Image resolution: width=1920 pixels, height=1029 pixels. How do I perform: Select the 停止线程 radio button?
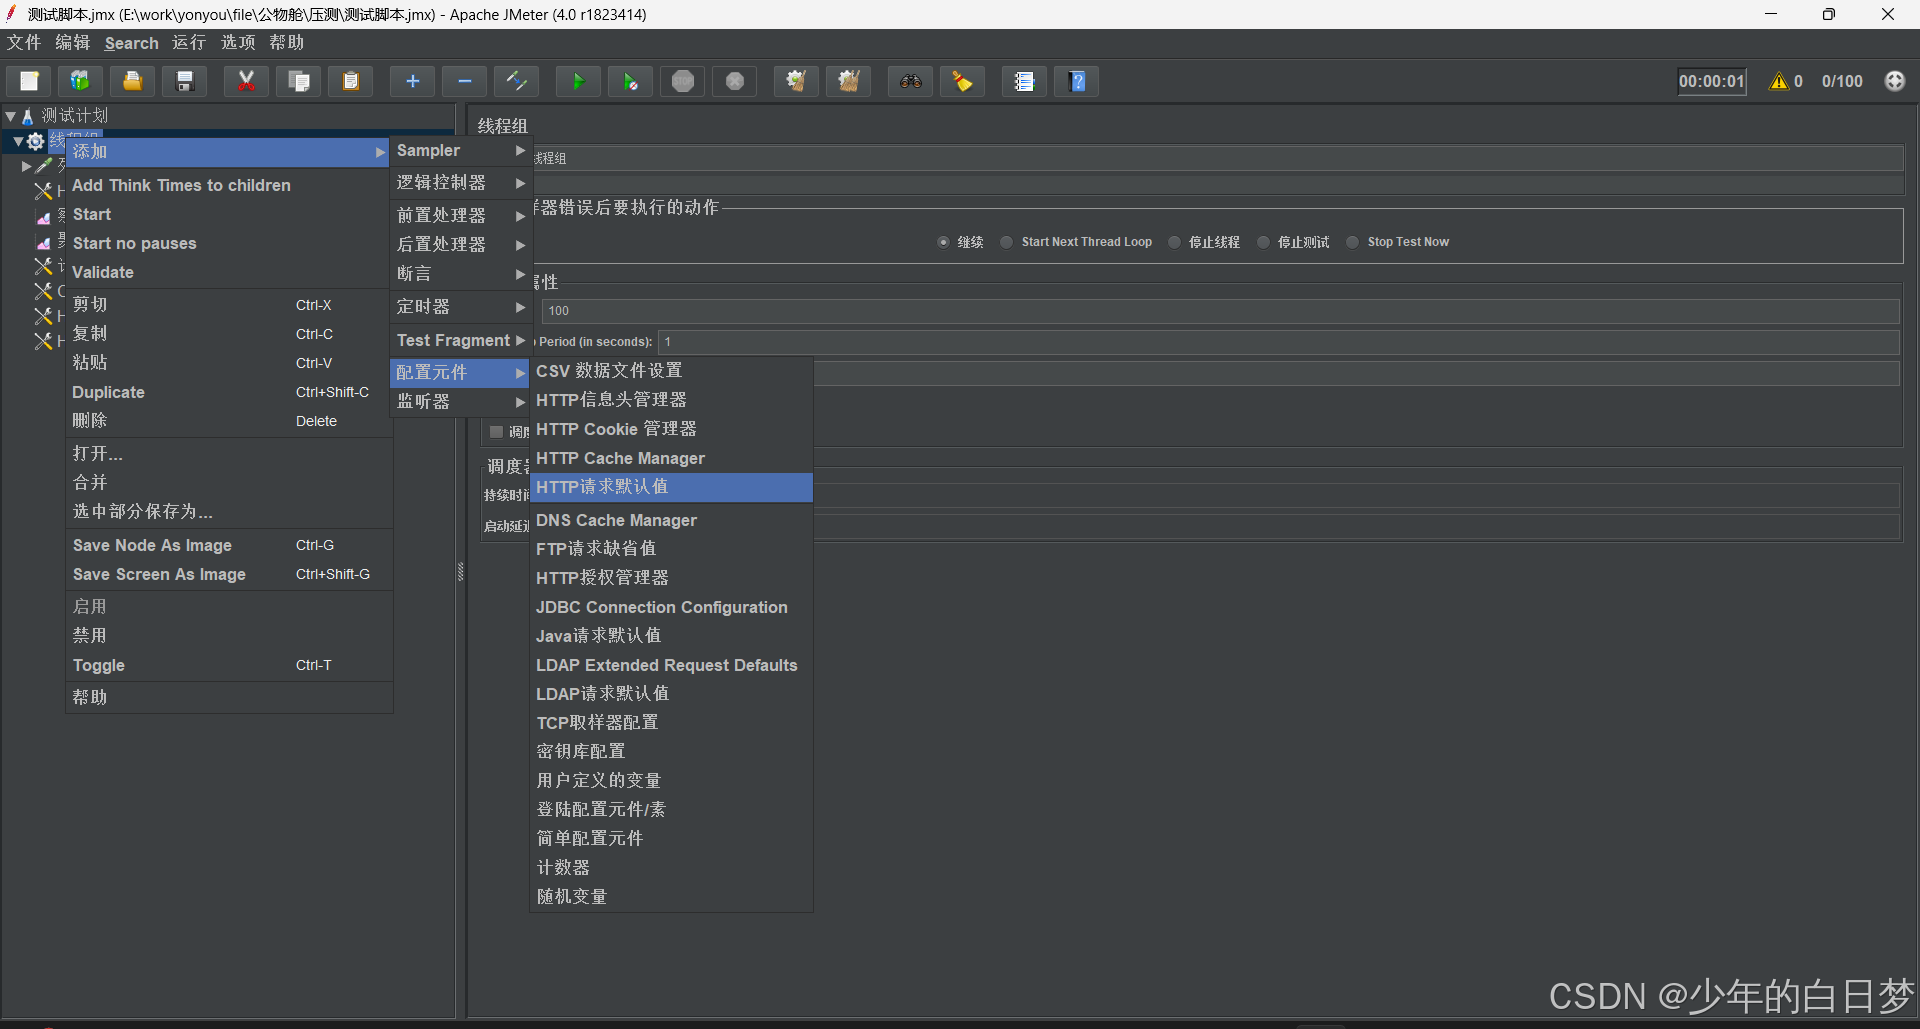pos(1174,242)
